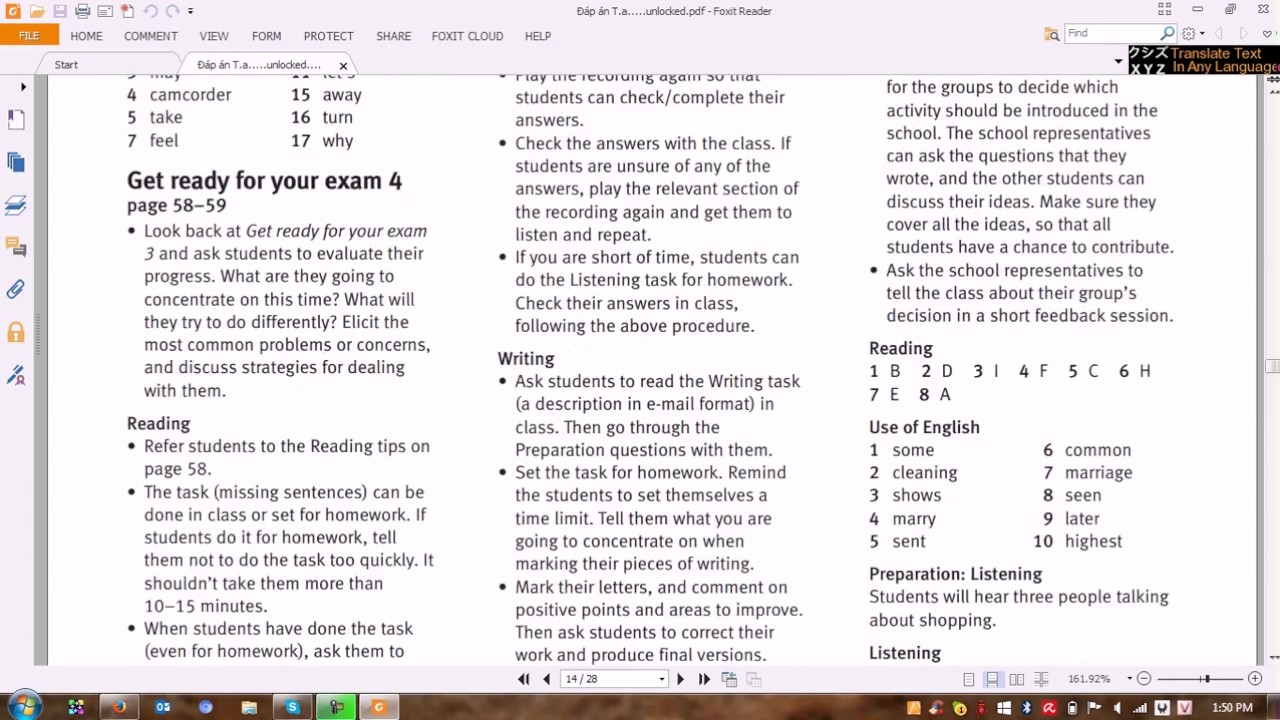Image resolution: width=1280 pixels, height=720 pixels.
Task: Click inside the Find search field
Action: click(x=1111, y=33)
